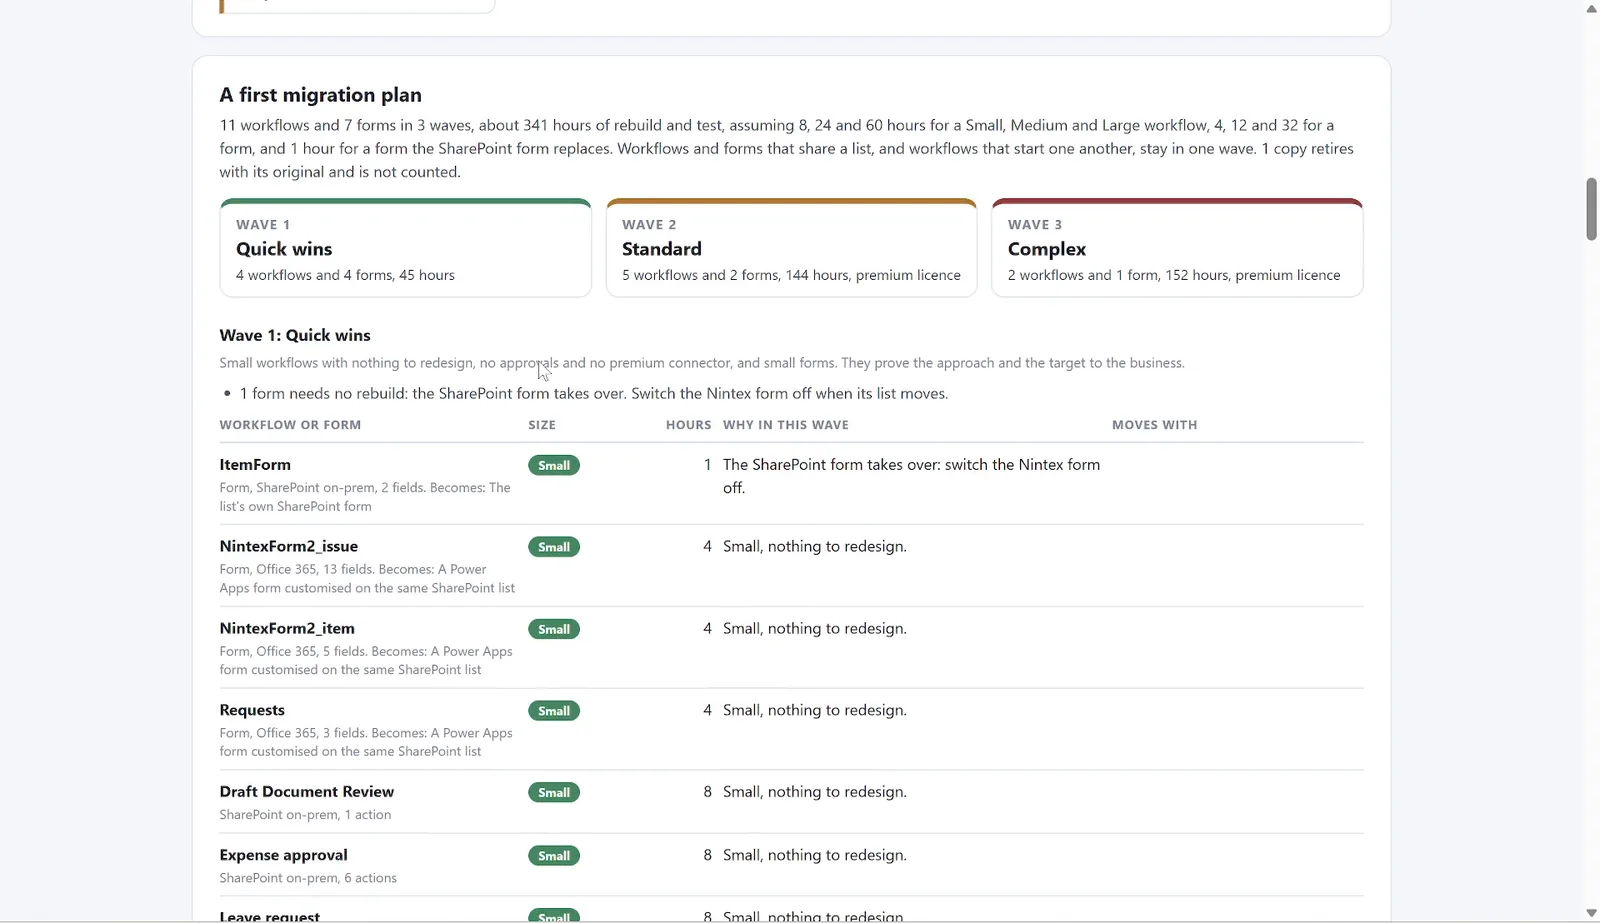Click the 'Wave 1: Quick wins' section heading

[x=295, y=335]
